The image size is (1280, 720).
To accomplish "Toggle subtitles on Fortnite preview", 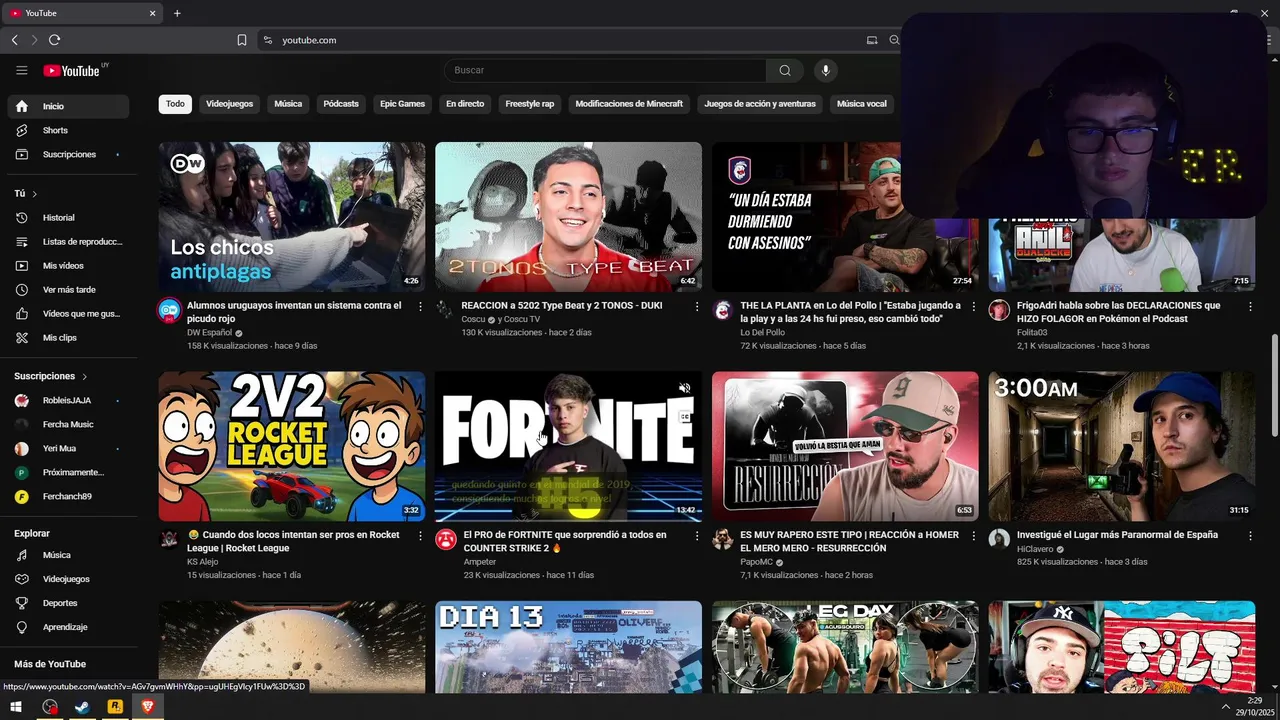I will tap(685, 417).
